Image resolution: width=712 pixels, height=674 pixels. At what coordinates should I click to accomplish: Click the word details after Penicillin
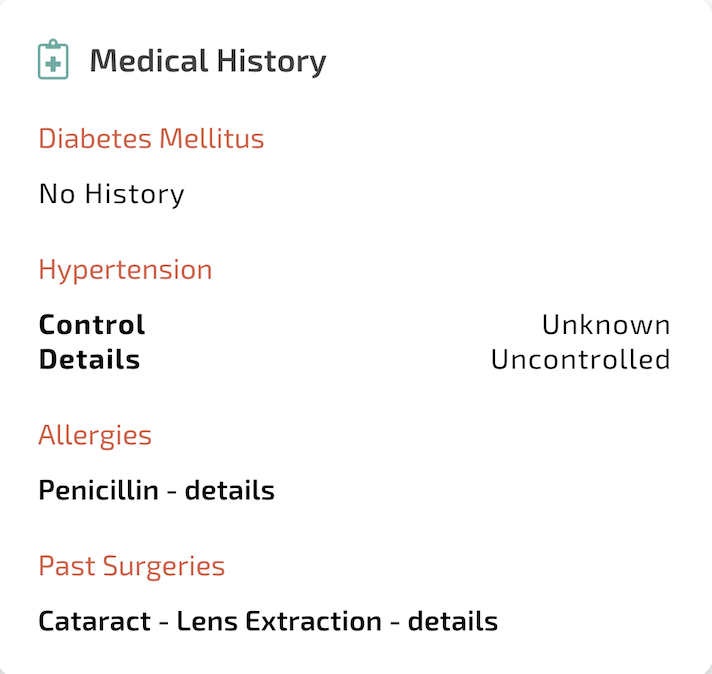pos(230,490)
